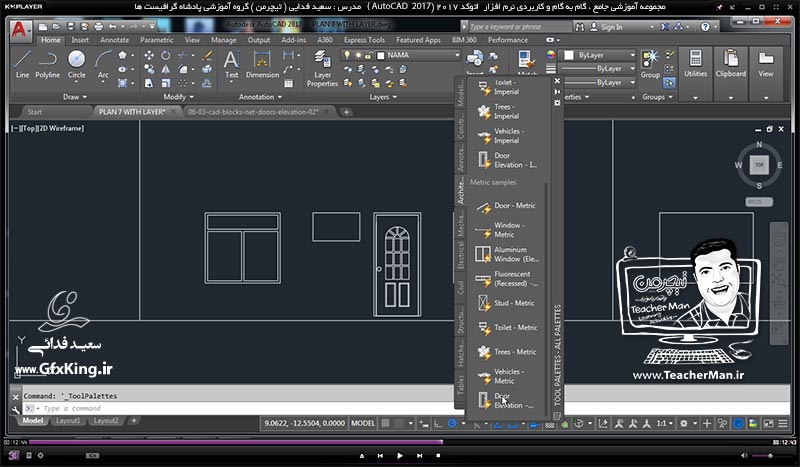Select the Text annotation tool
Screen dimensions: 800x467
coord(232,64)
